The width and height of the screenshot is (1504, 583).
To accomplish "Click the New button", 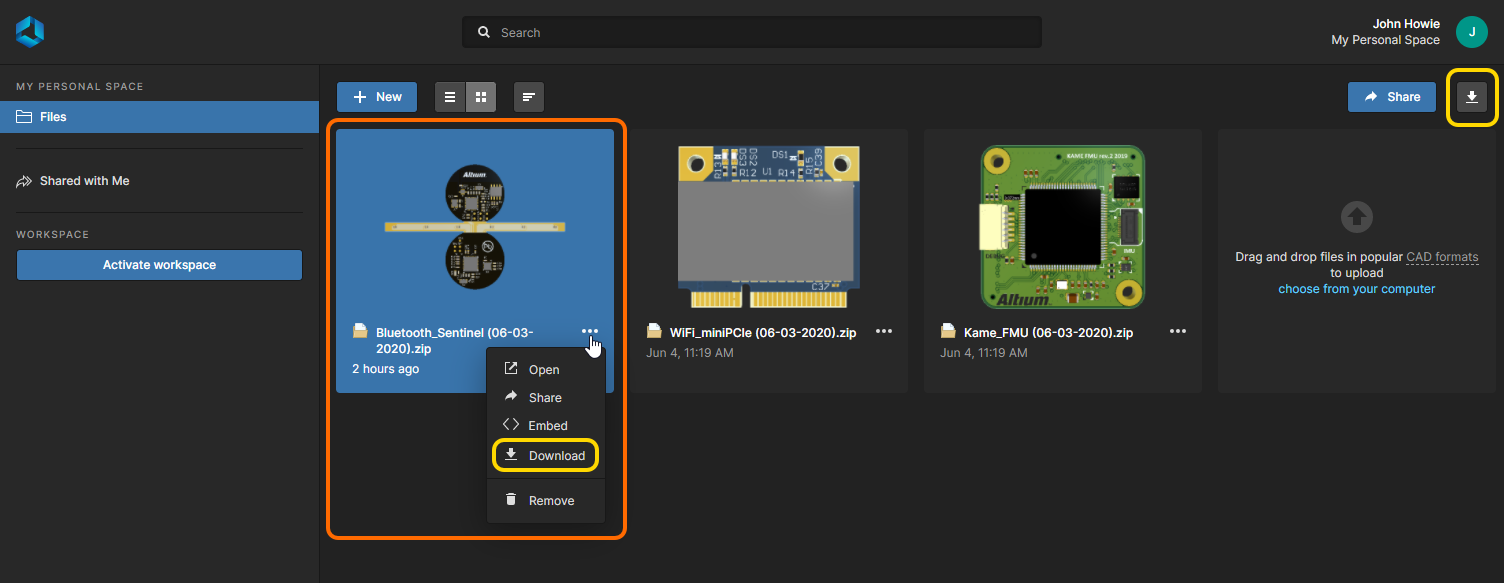I will [x=377, y=97].
